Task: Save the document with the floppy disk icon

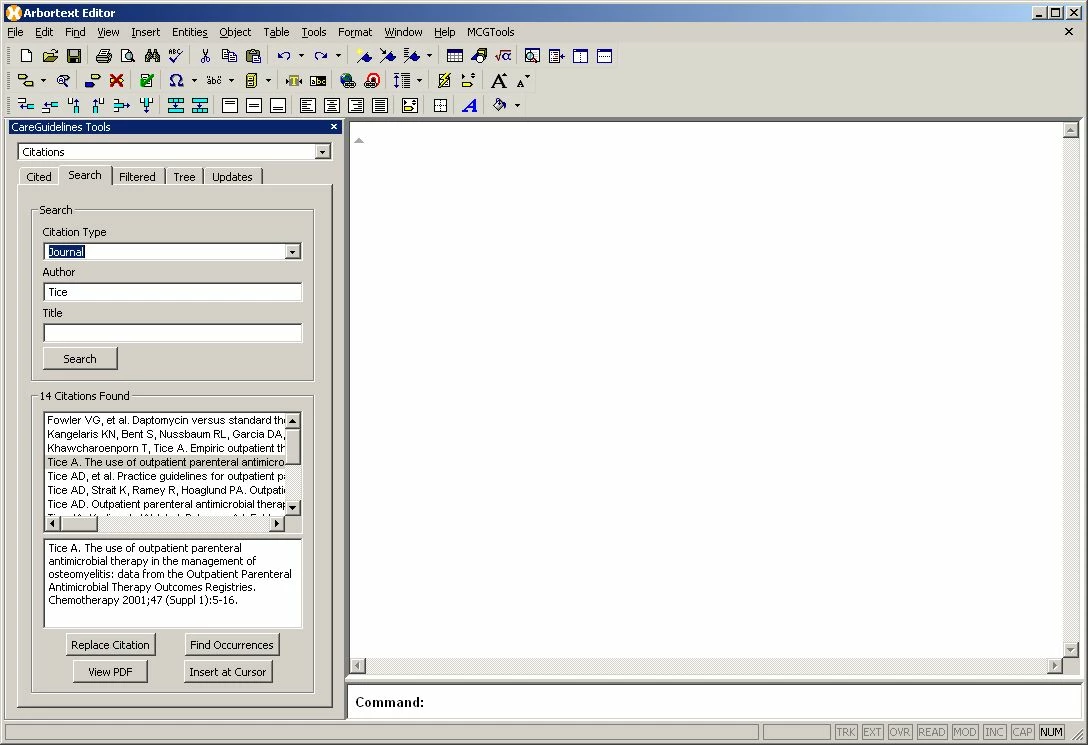Action: tap(74, 56)
